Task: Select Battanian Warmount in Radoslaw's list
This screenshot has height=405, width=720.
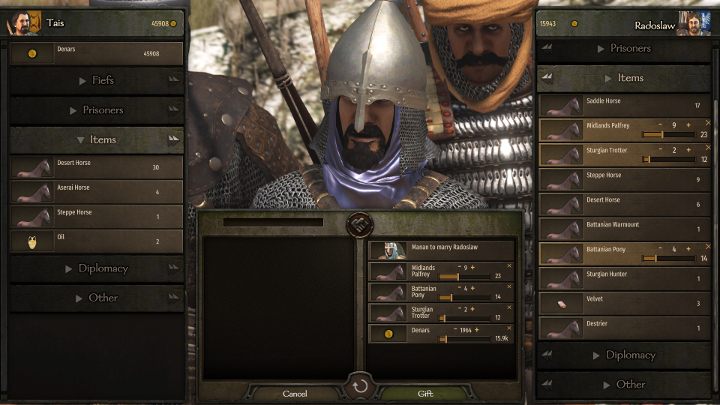Action: 624,230
